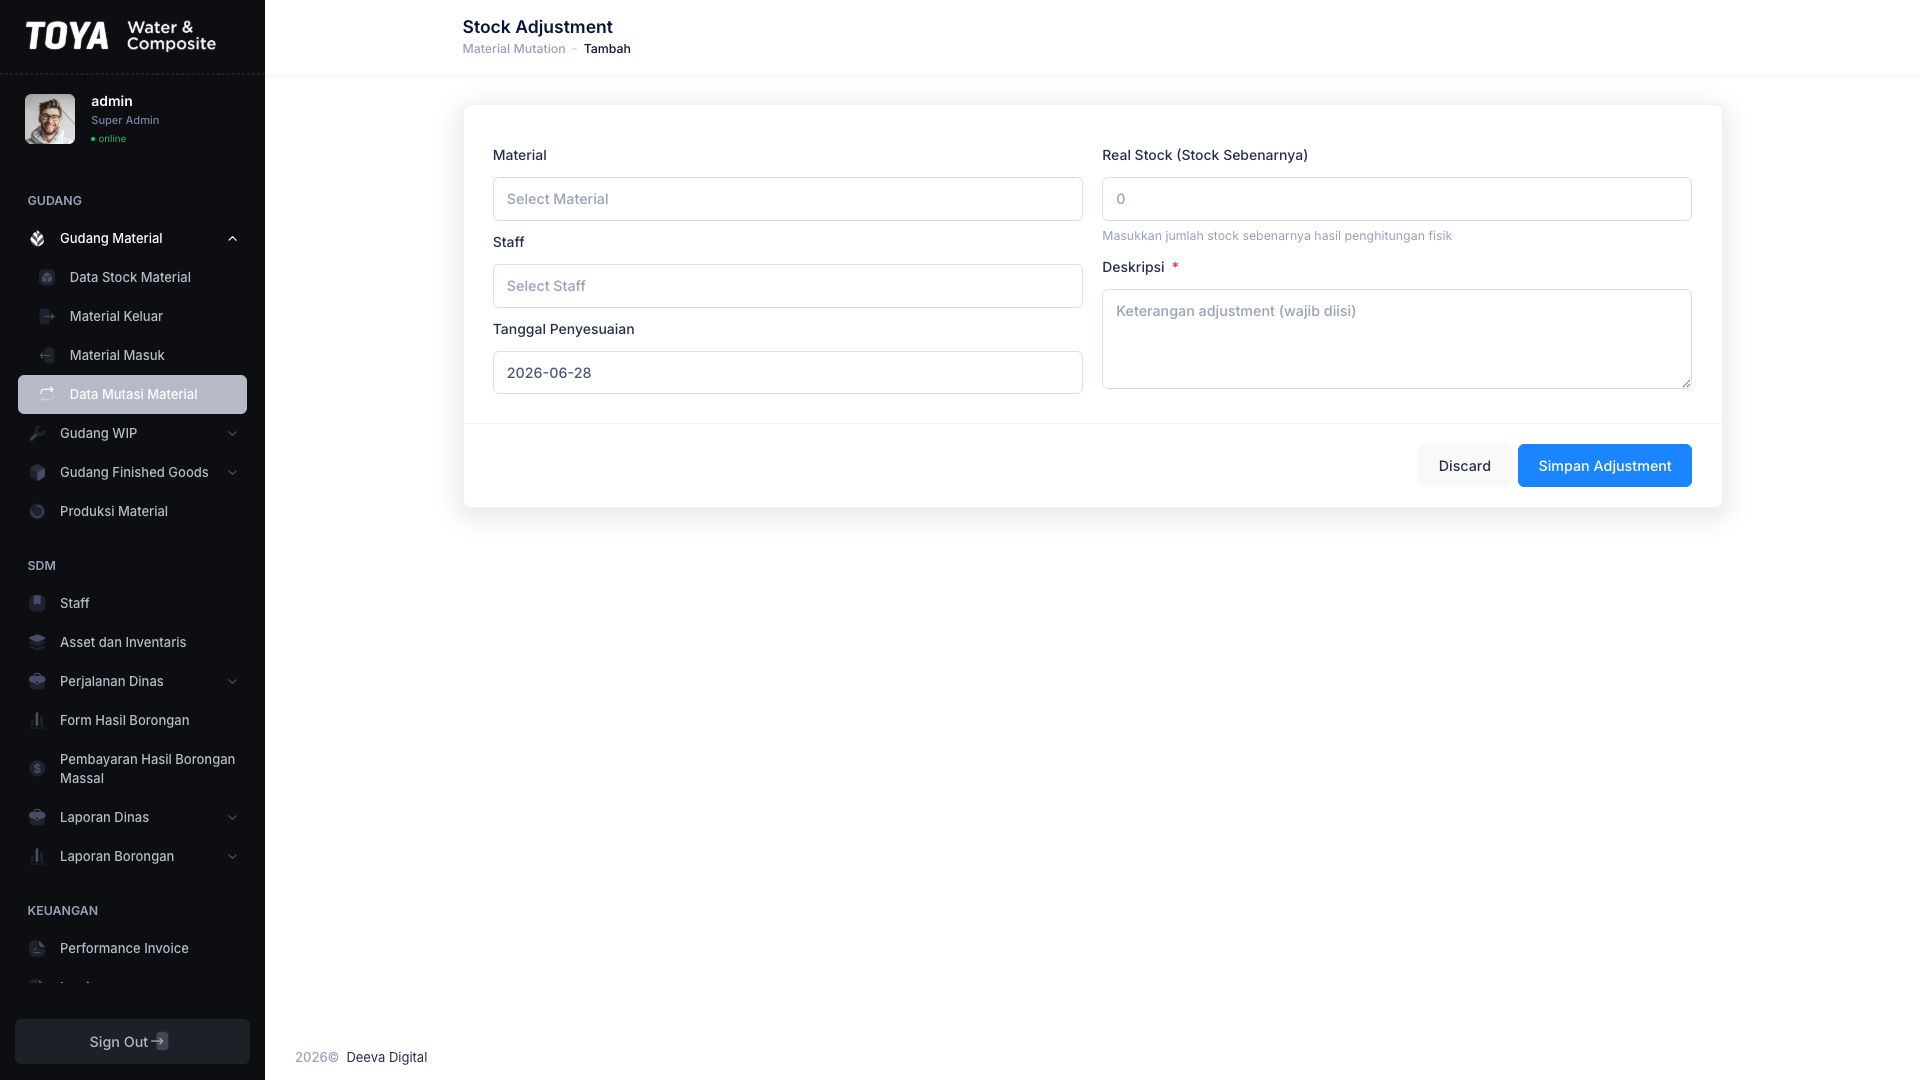
Task: Click the Performance Invoice document icon
Action: pyautogui.click(x=37, y=949)
